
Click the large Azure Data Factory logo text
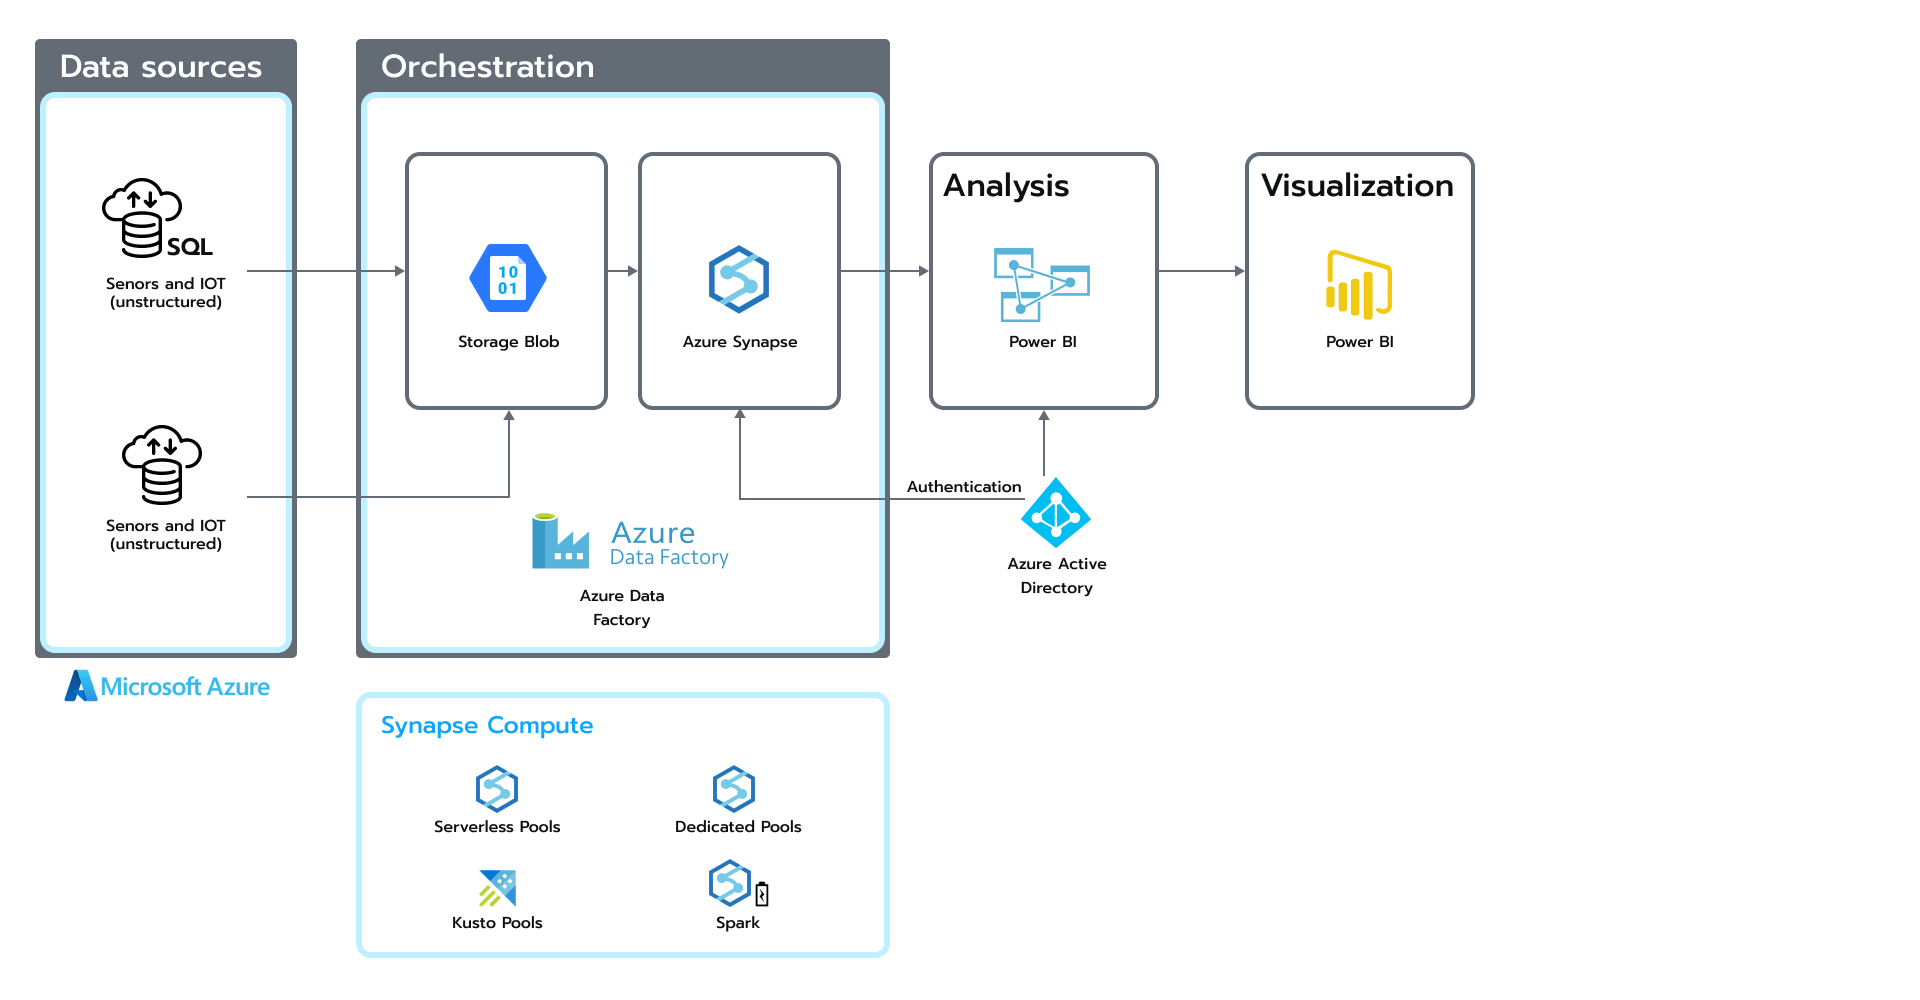point(669,544)
